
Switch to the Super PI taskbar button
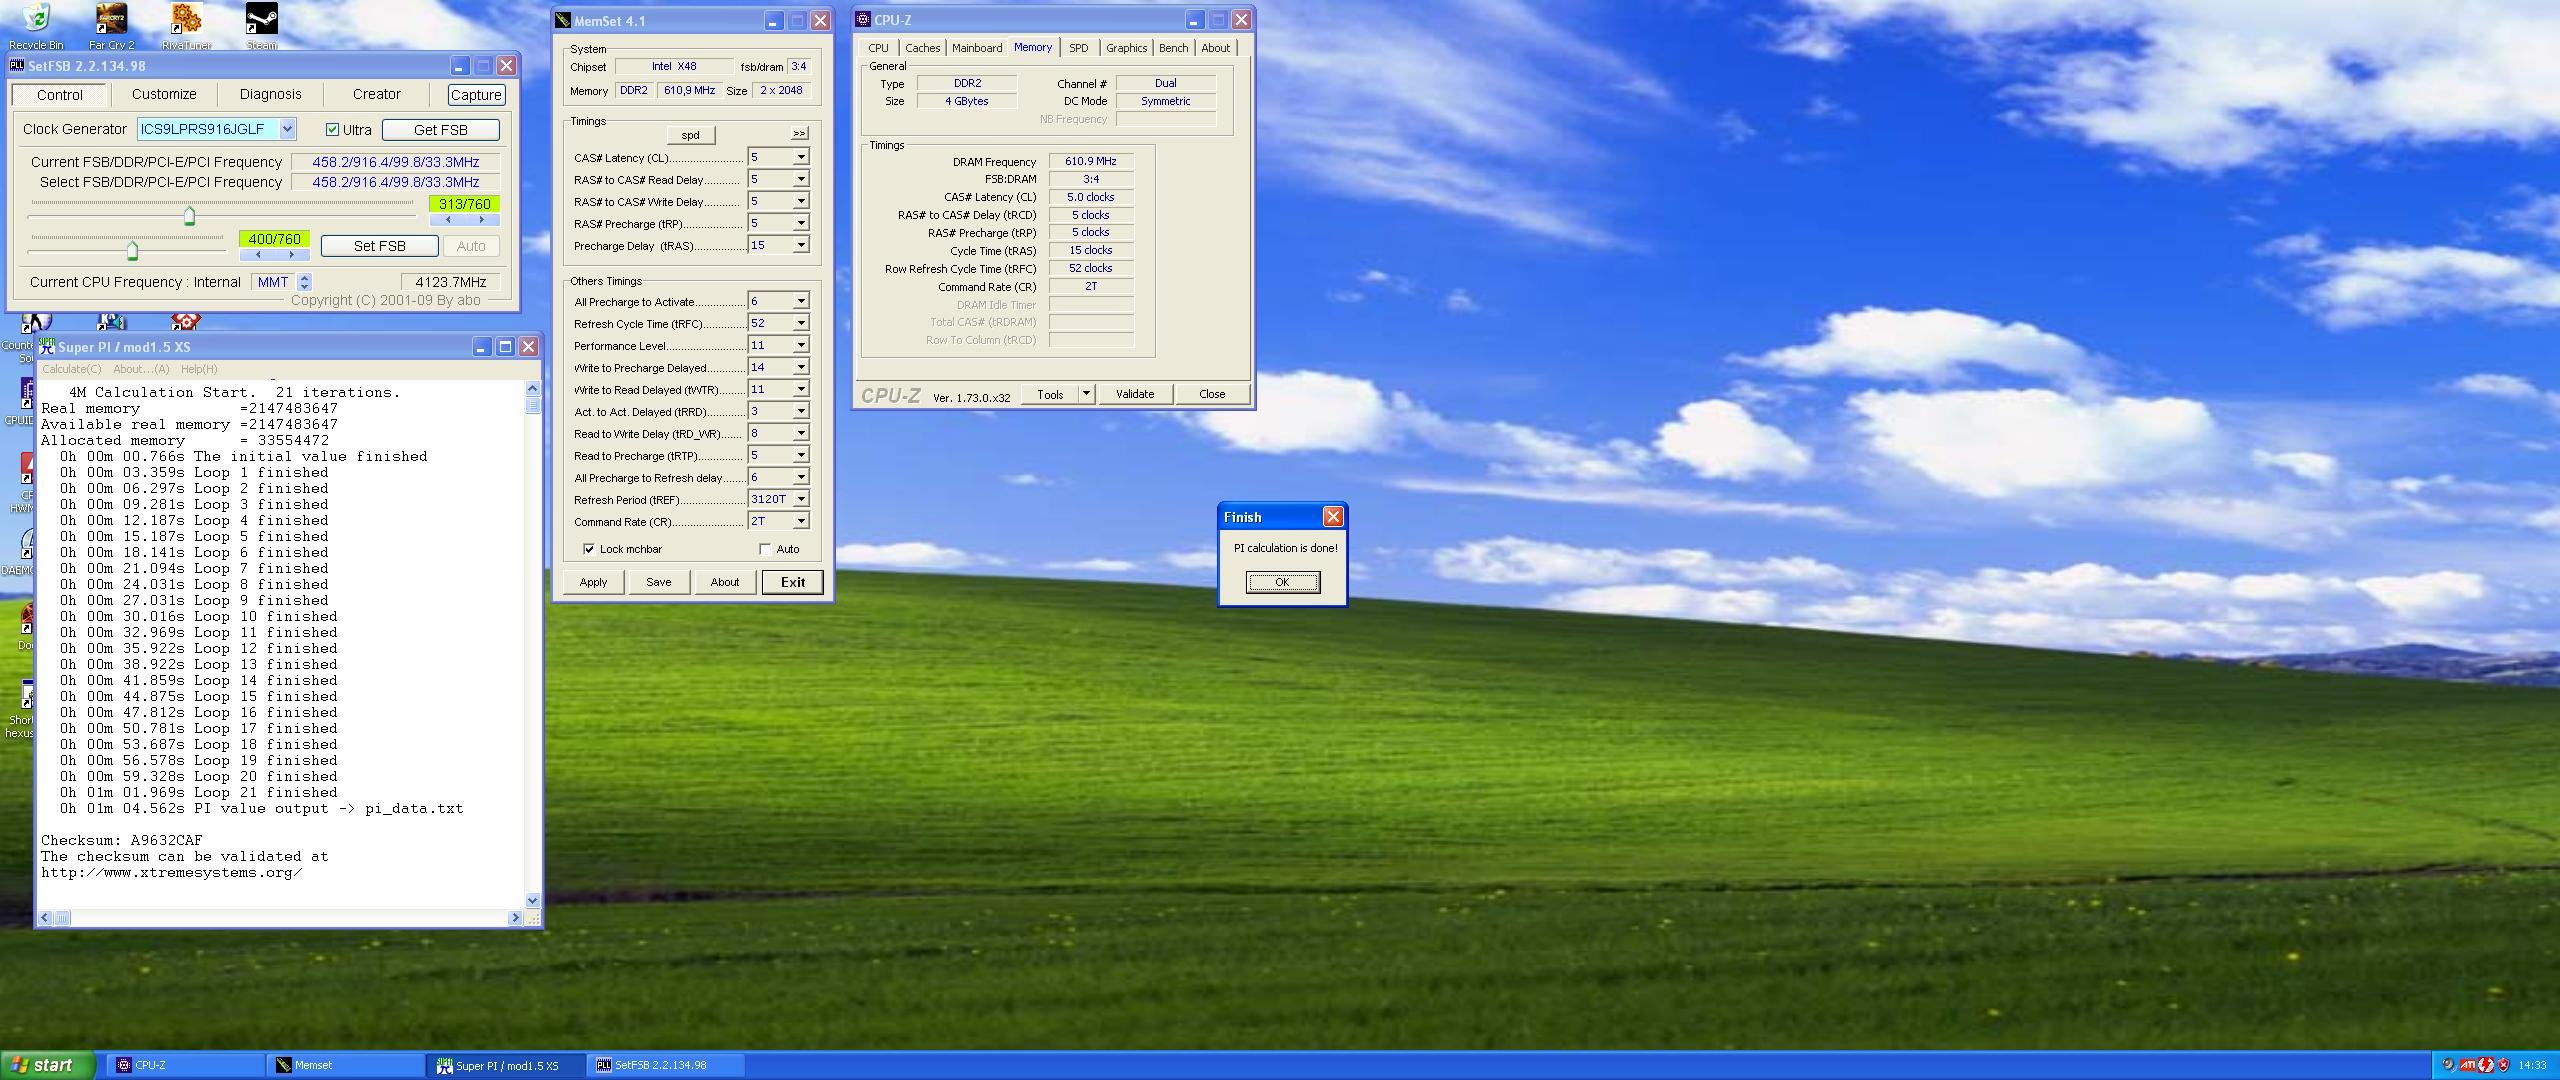[x=506, y=1065]
